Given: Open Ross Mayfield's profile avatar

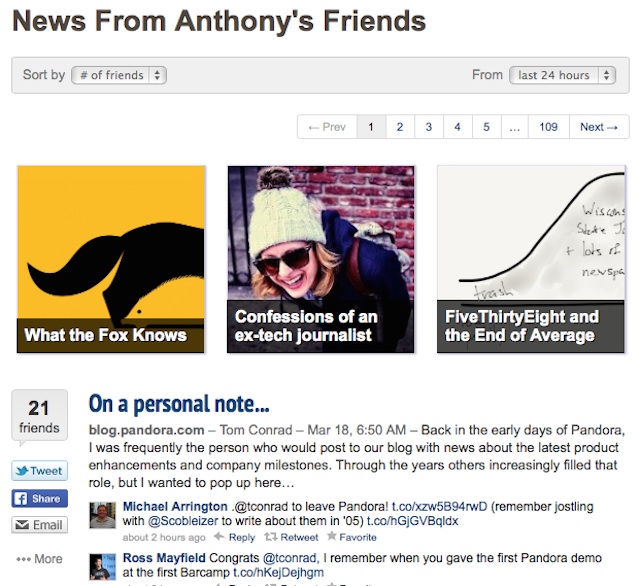Looking at the screenshot, I should [102, 567].
